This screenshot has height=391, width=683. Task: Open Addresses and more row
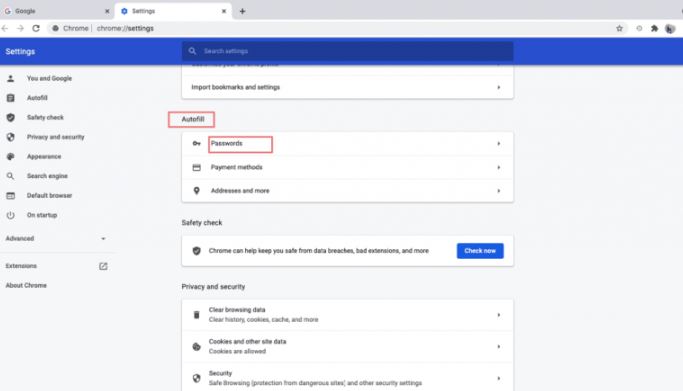(x=347, y=191)
